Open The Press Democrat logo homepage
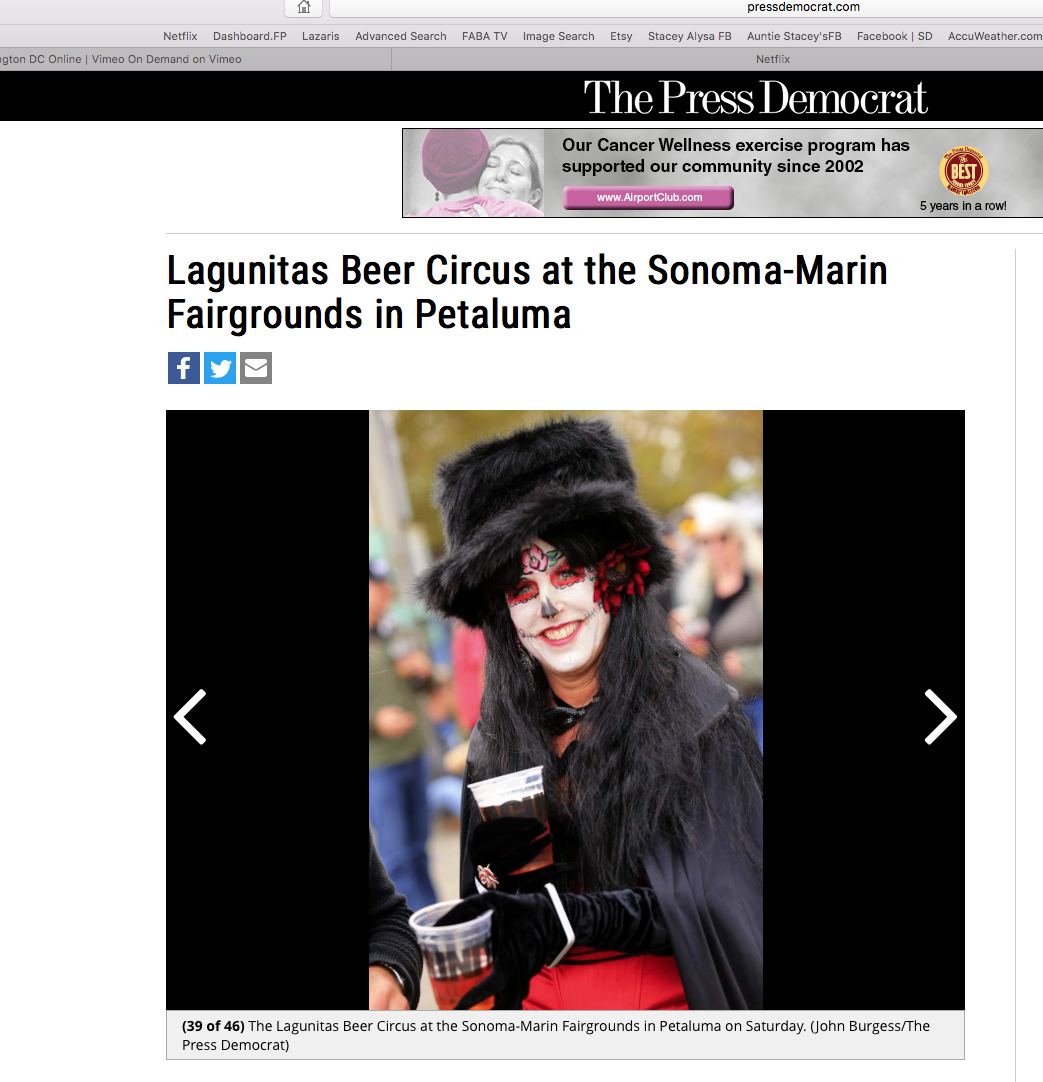This screenshot has width=1043, height=1082. [755, 97]
